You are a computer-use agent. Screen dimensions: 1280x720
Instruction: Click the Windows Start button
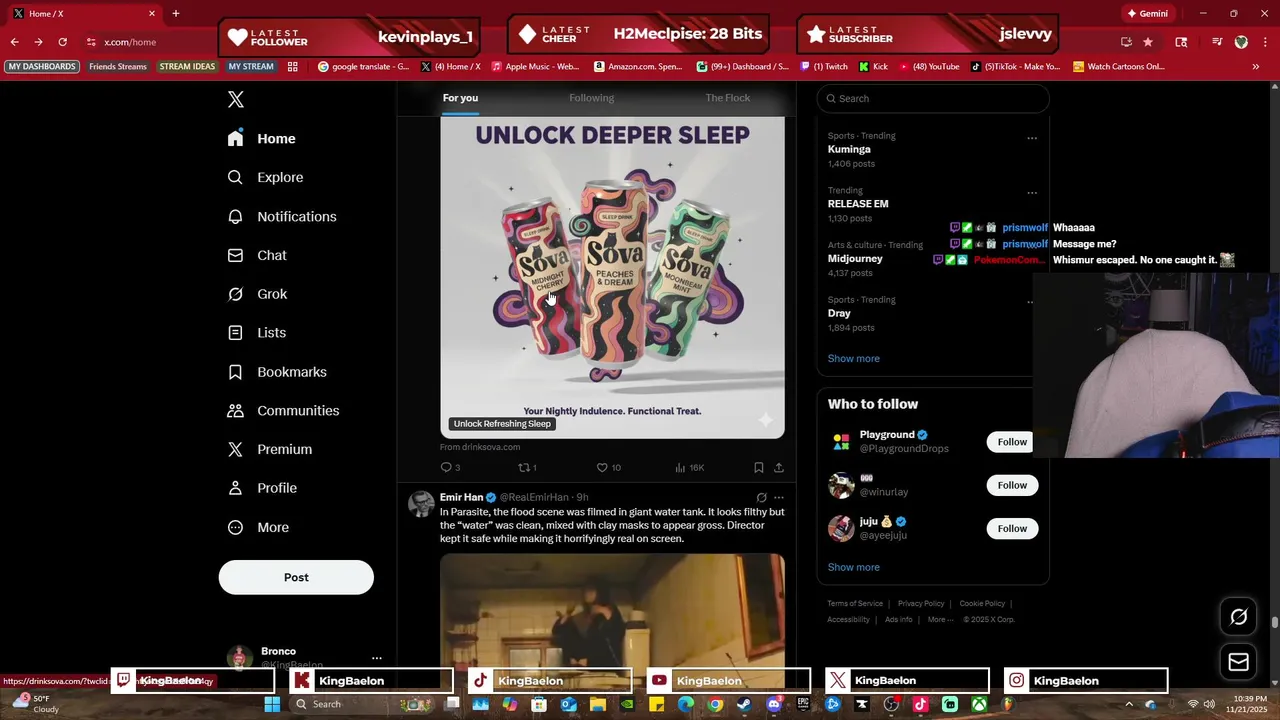tap(272, 704)
